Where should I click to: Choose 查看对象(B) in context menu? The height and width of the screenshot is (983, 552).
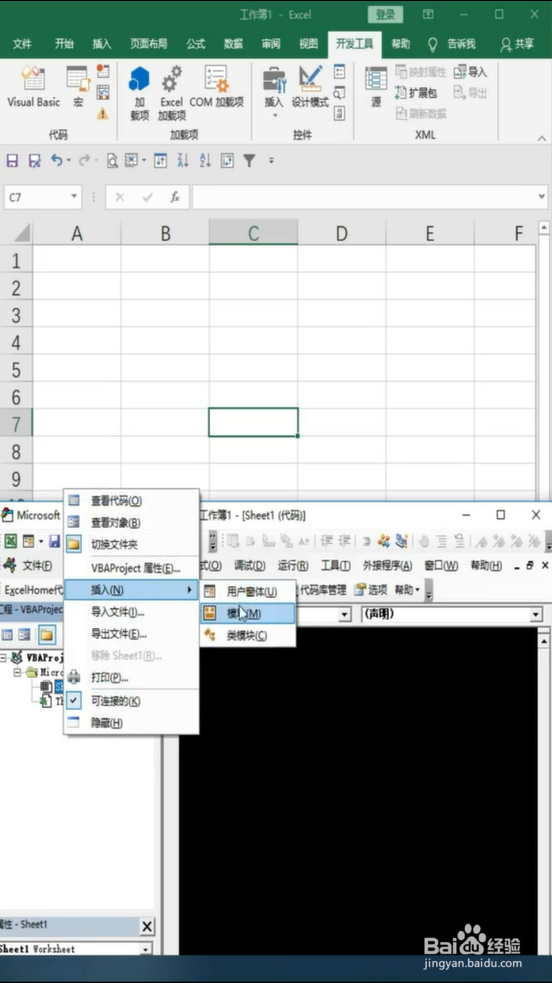[132, 523]
